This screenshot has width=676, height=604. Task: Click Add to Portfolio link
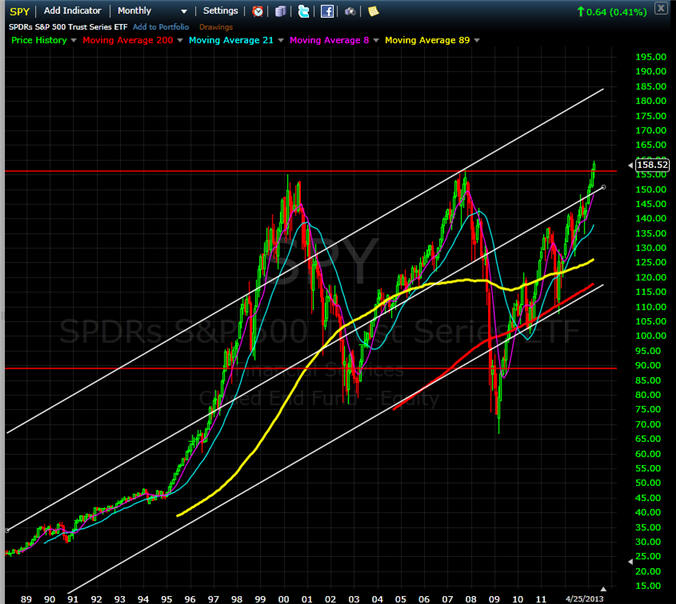coord(161,27)
